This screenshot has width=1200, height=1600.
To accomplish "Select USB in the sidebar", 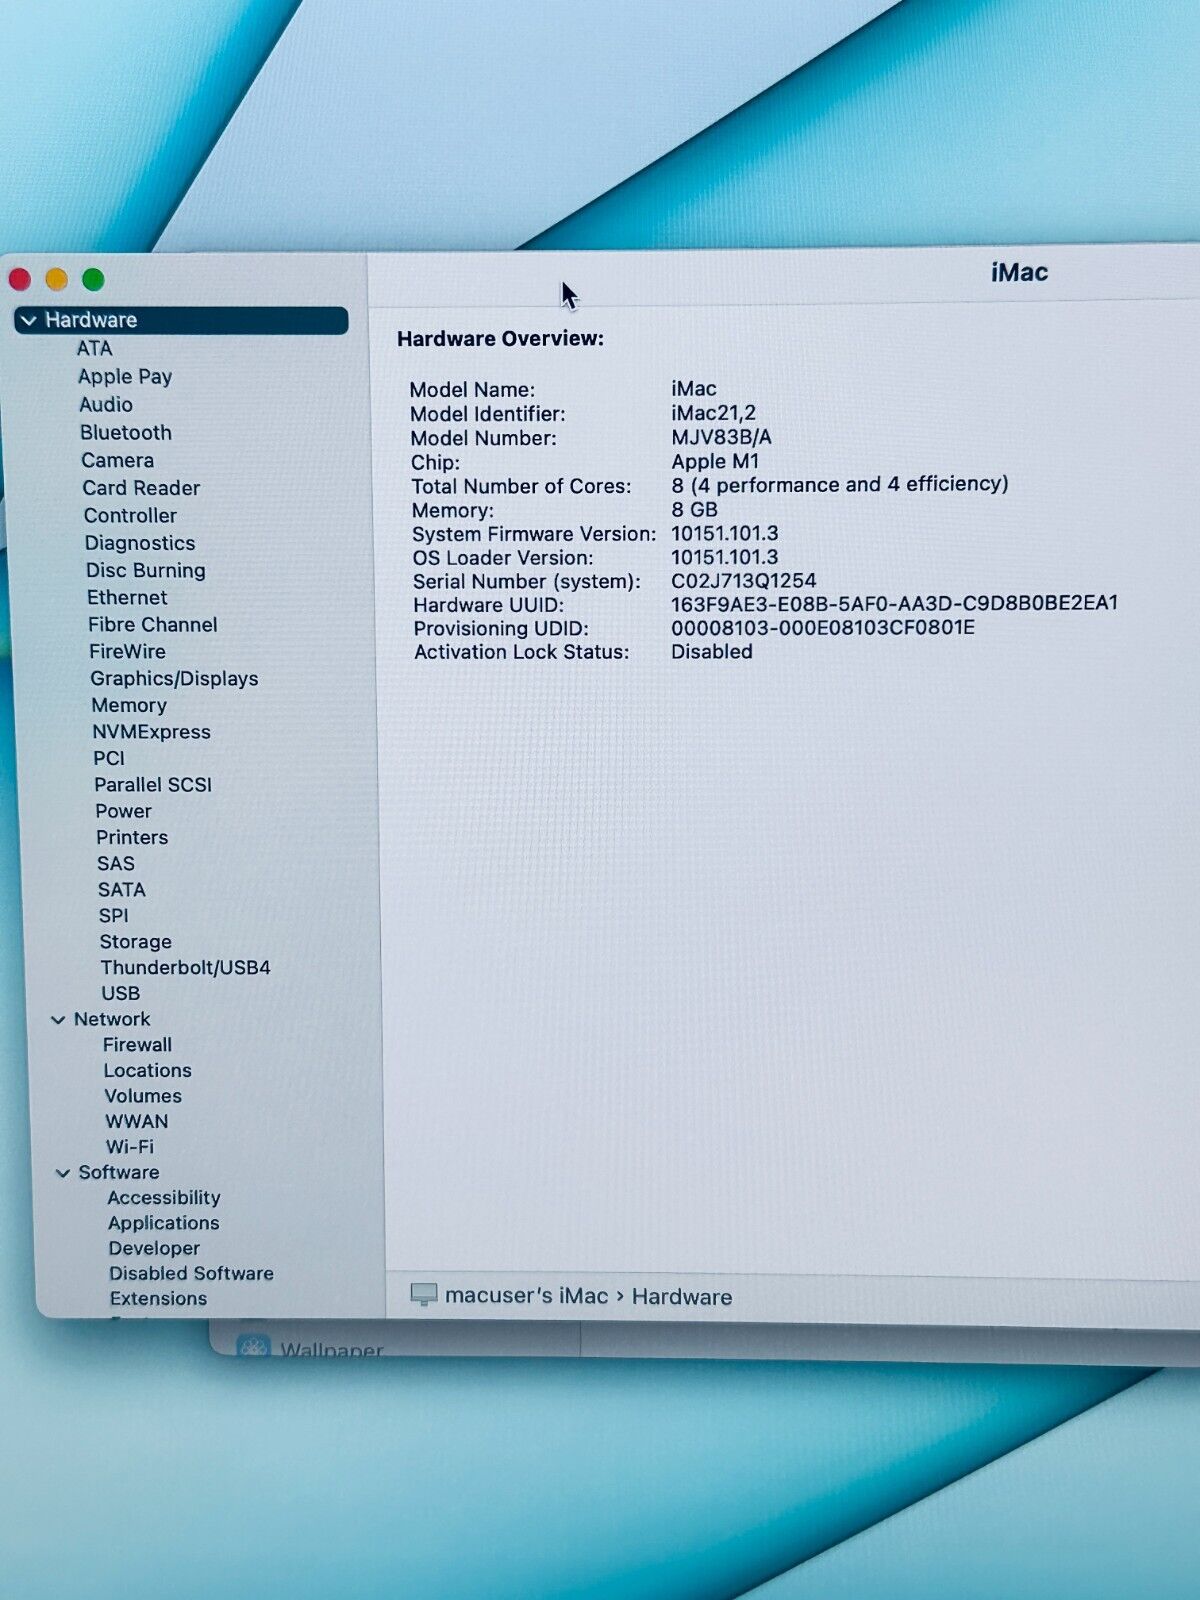I will click(x=121, y=993).
